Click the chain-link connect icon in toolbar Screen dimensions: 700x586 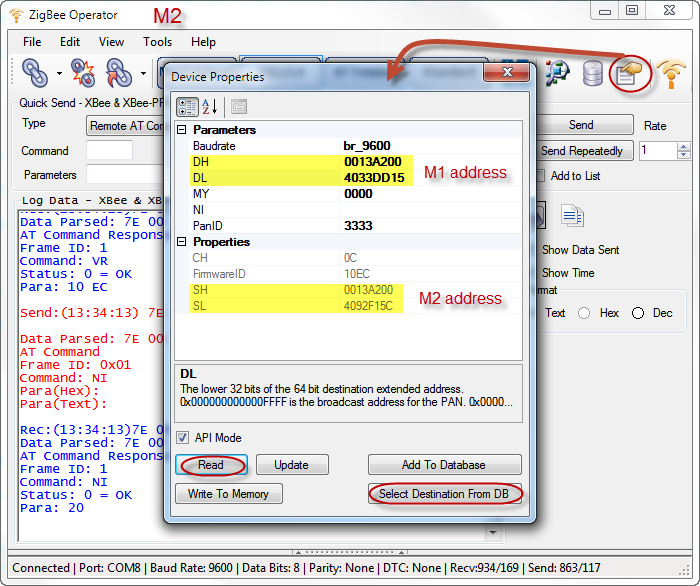[x=35, y=73]
